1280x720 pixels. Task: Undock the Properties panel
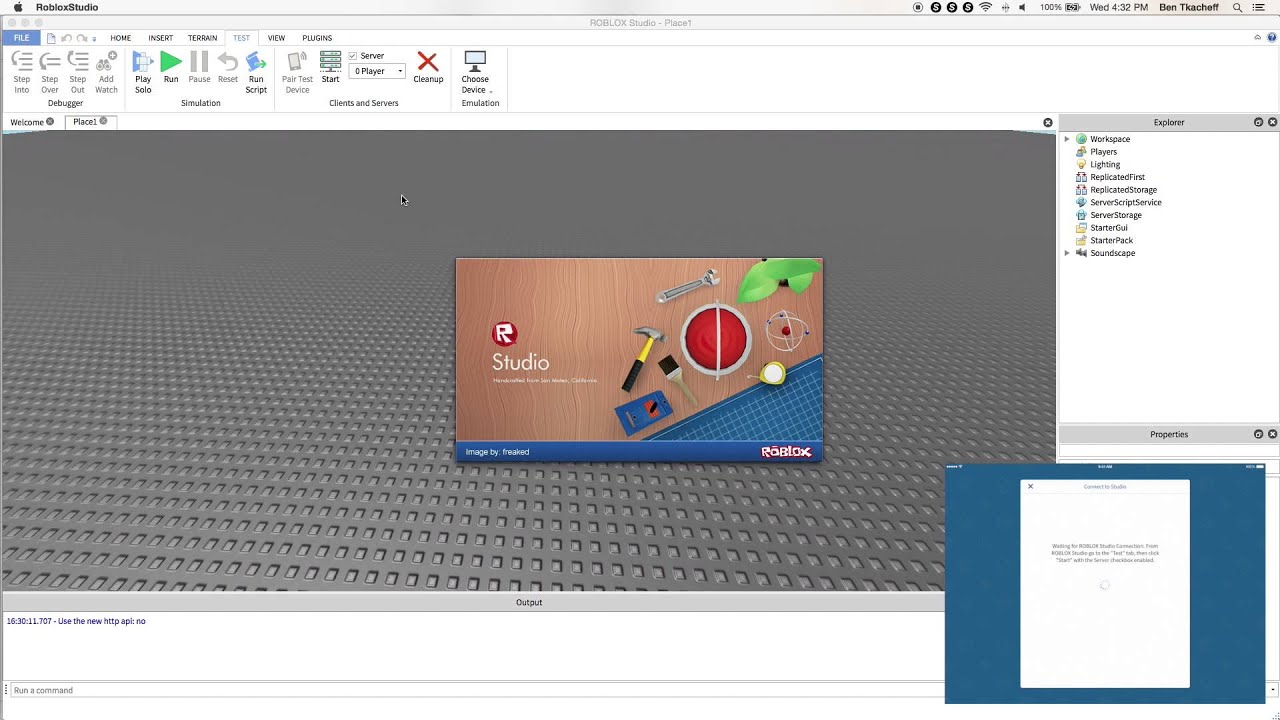pos(1258,434)
